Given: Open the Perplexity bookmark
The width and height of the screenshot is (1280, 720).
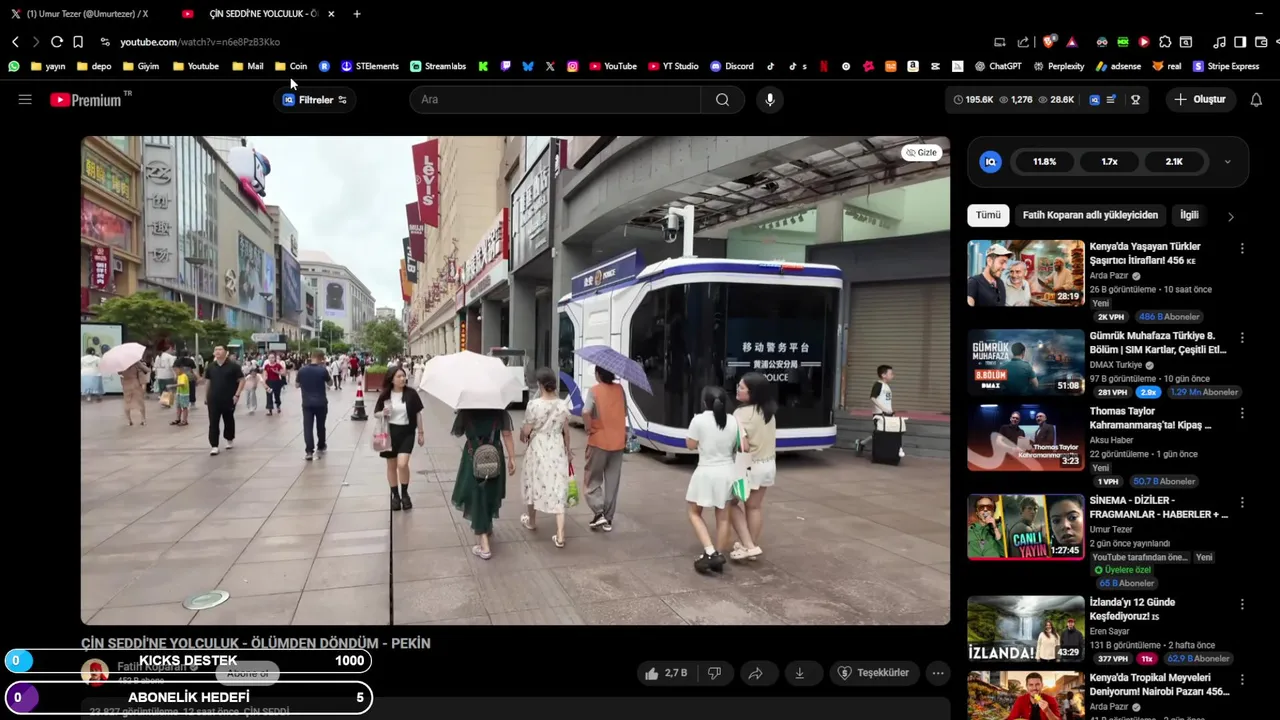Looking at the screenshot, I should (x=1058, y=66).
